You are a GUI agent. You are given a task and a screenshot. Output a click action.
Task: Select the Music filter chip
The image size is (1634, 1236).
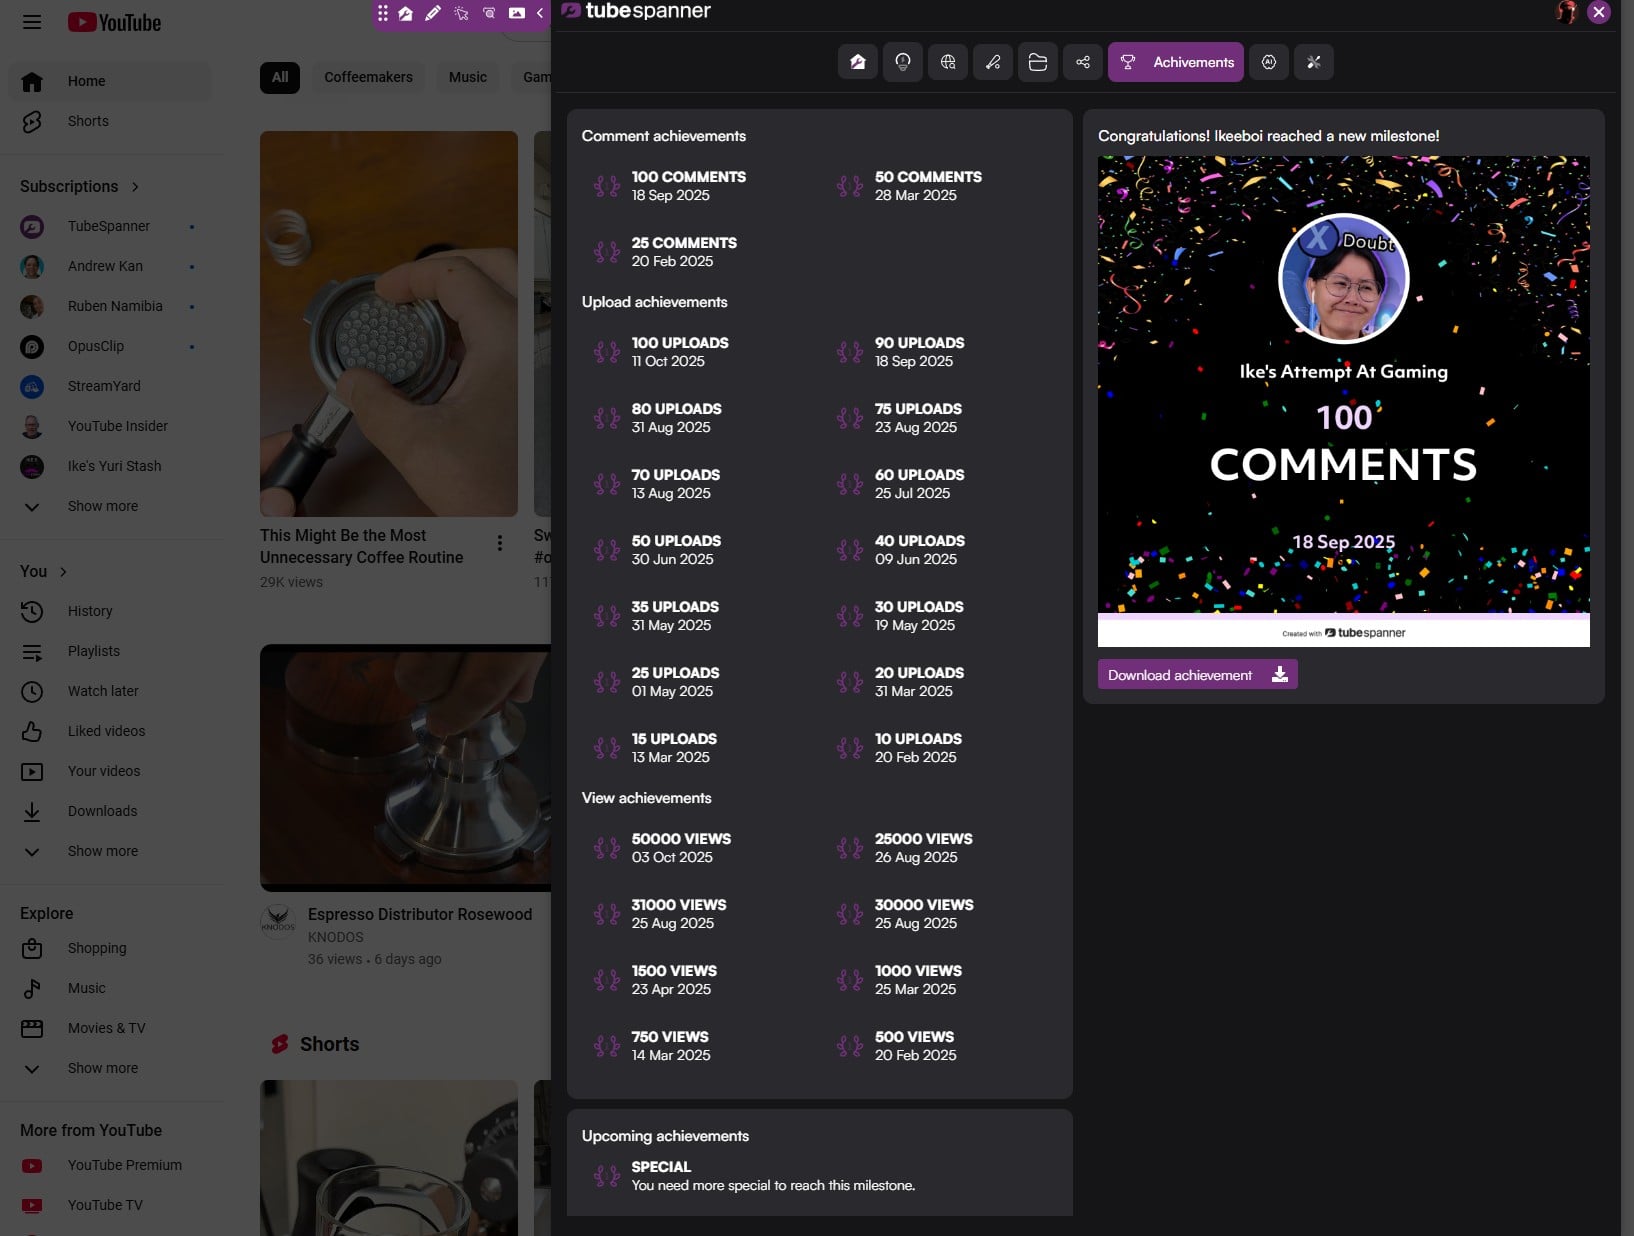pyautogui.click(x=468, y=77)
